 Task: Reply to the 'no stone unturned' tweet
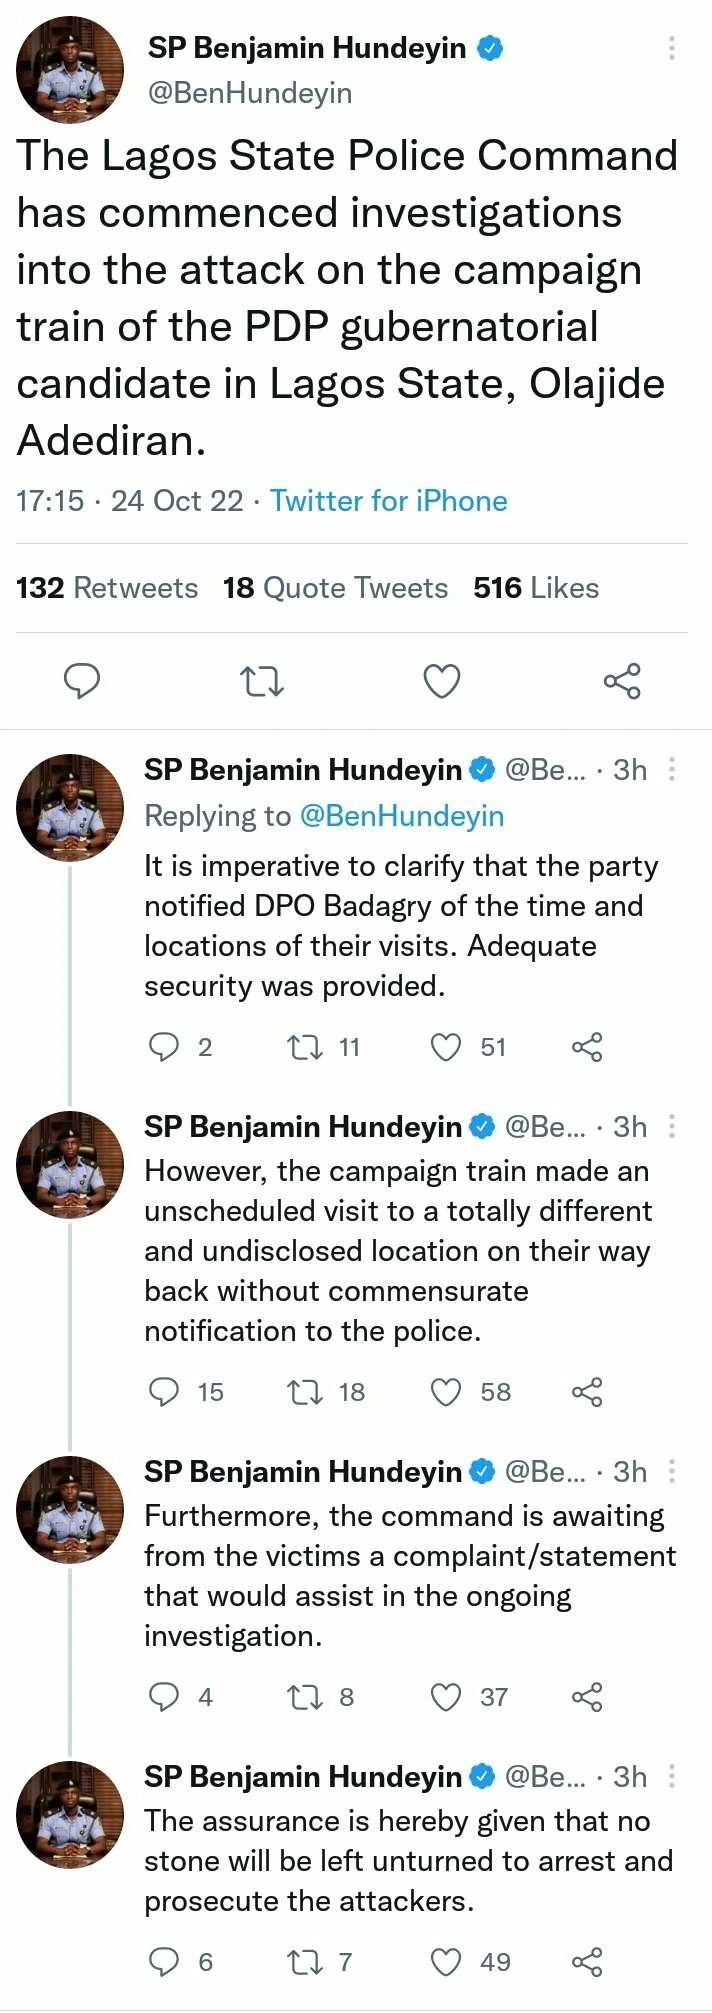(x=163, y=1962)
